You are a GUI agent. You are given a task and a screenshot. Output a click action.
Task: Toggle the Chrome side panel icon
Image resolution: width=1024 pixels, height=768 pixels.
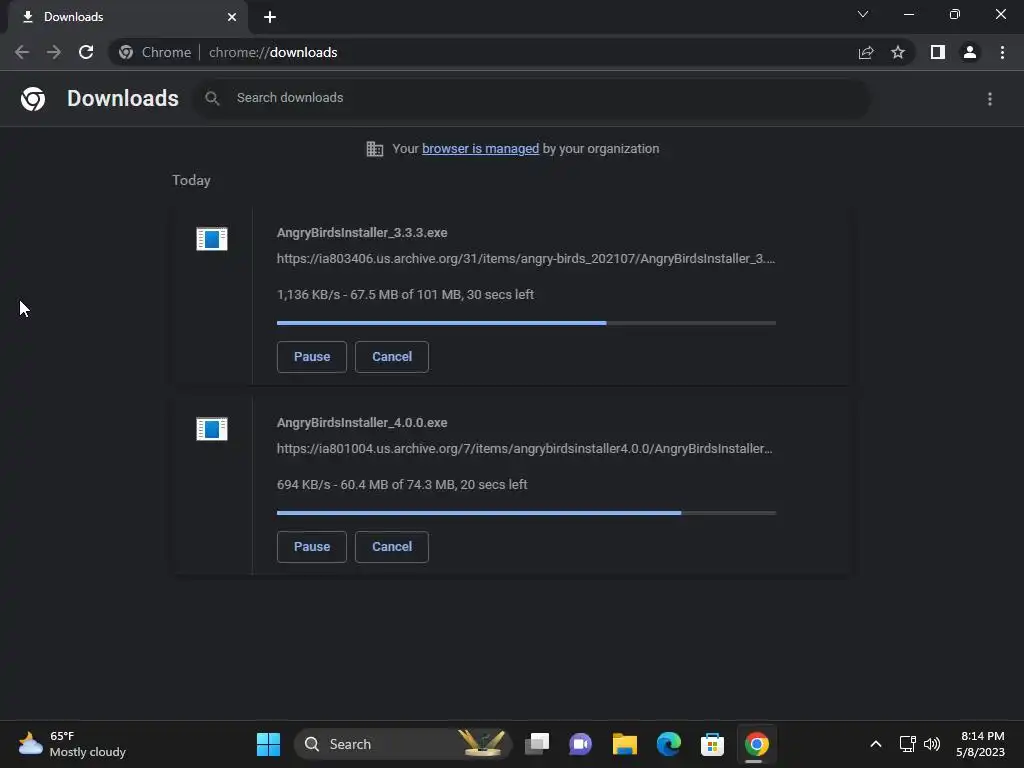[938, 52]
